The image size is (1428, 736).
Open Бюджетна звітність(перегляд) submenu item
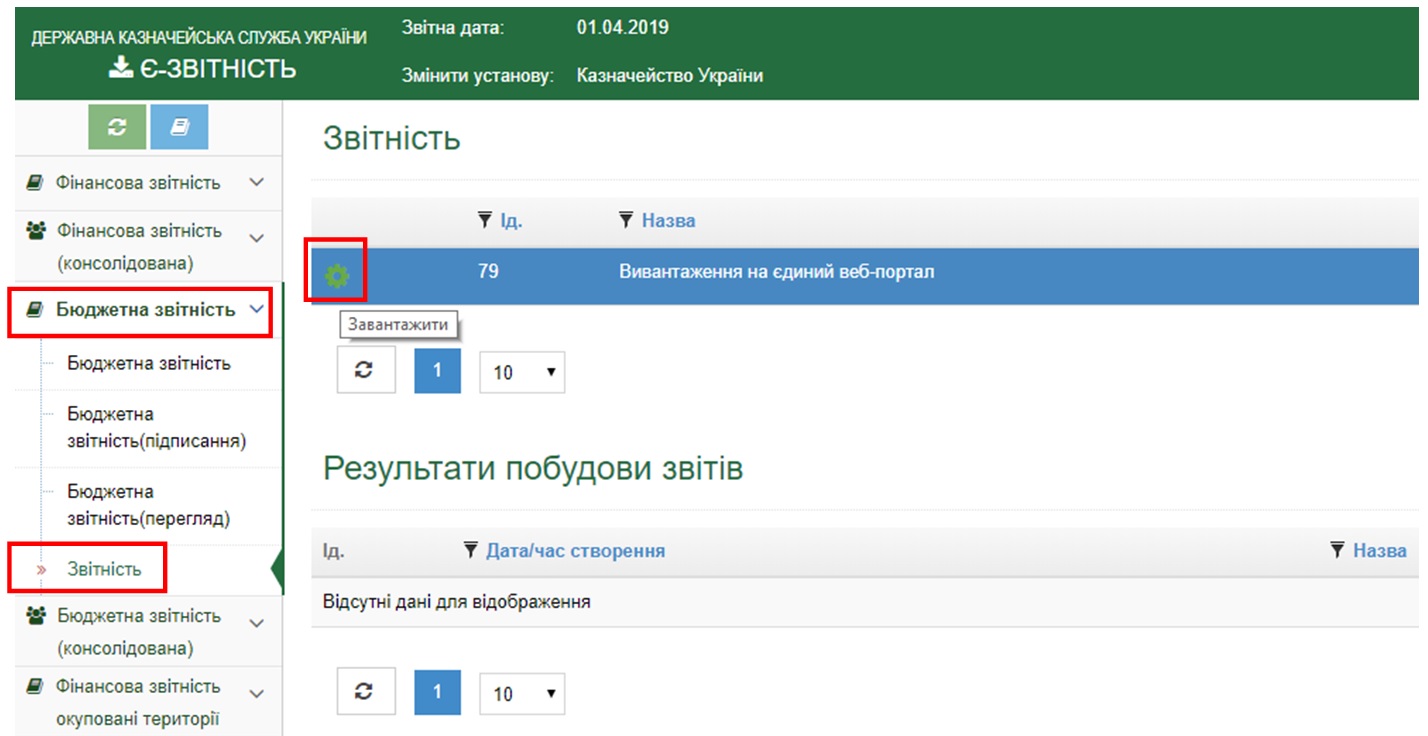coord(148,505)
